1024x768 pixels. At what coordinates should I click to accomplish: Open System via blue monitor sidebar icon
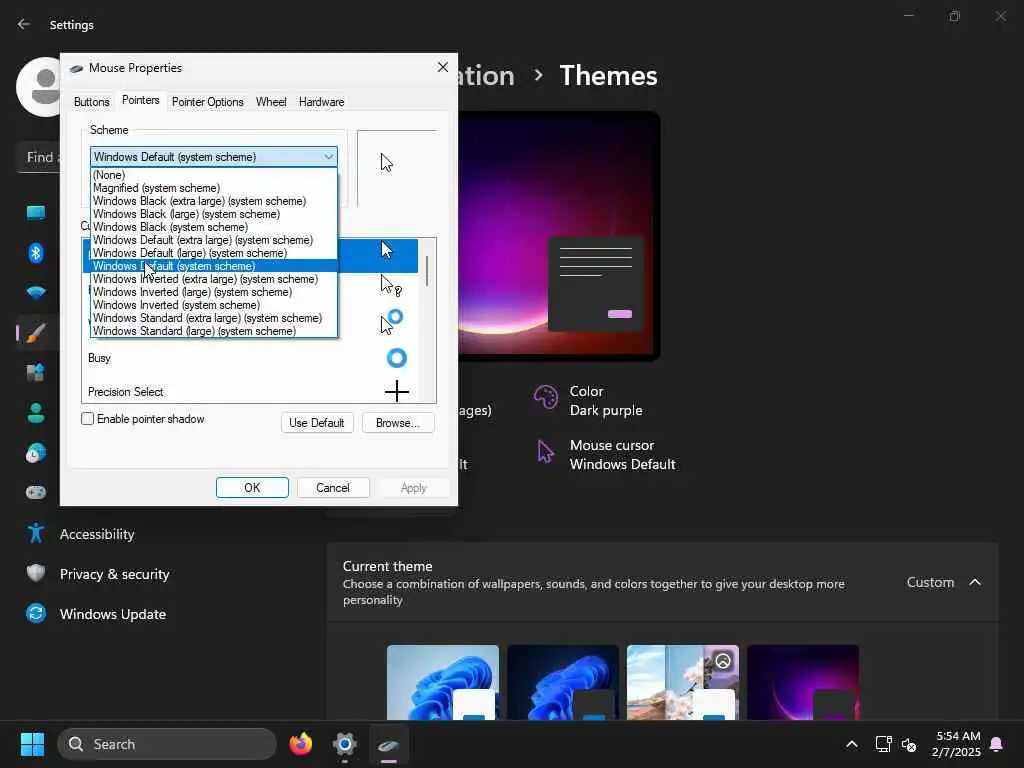pos(36,212)
